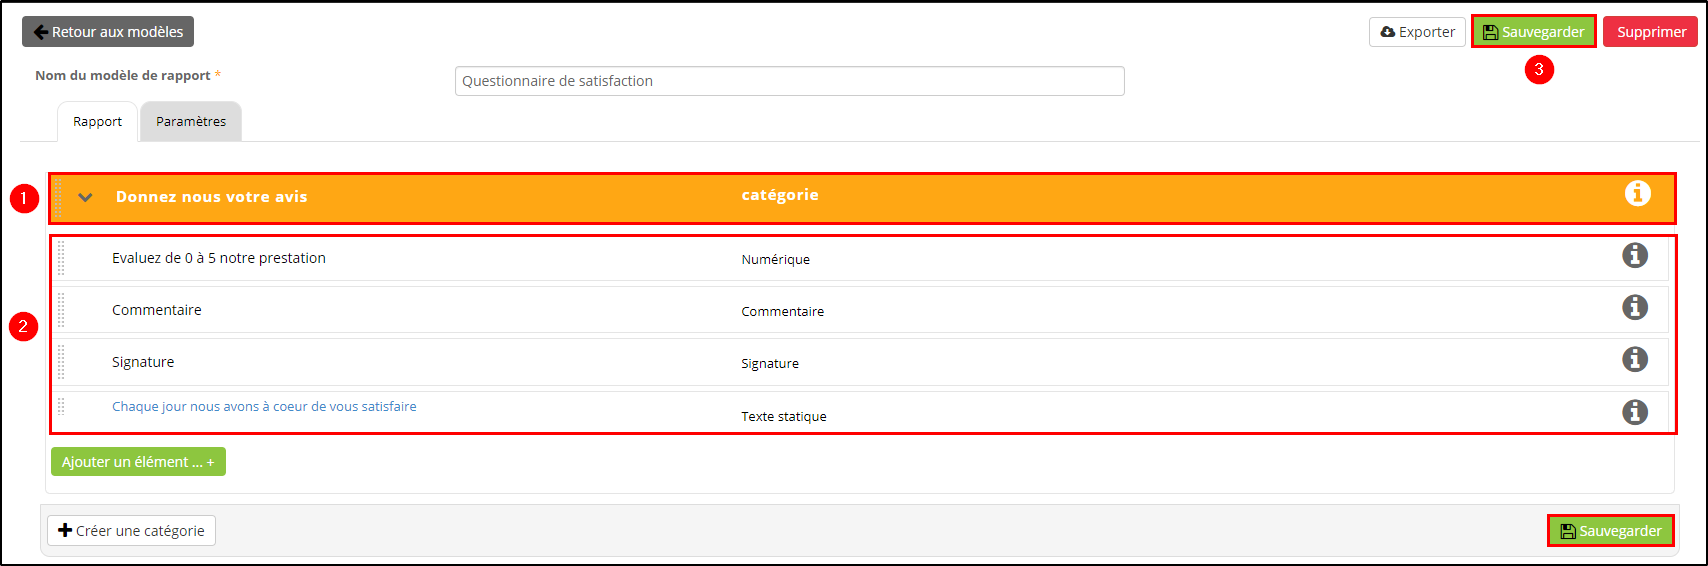Click info icon on Commentaire row

tap(1635, 307)
